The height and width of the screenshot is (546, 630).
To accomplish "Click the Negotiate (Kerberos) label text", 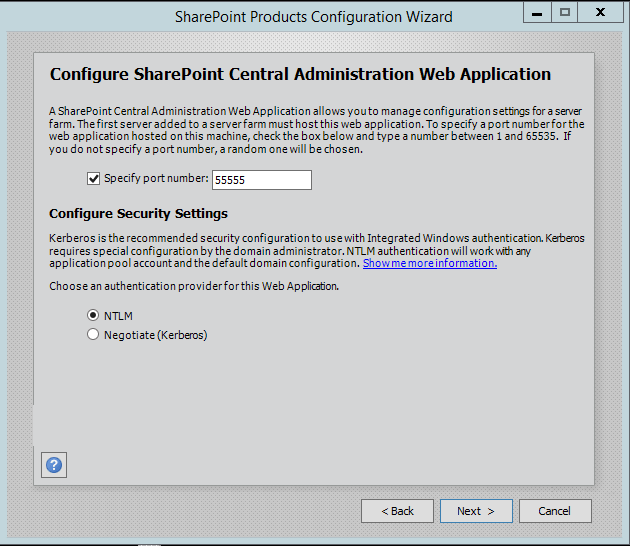I will click(x=155, y=335).
